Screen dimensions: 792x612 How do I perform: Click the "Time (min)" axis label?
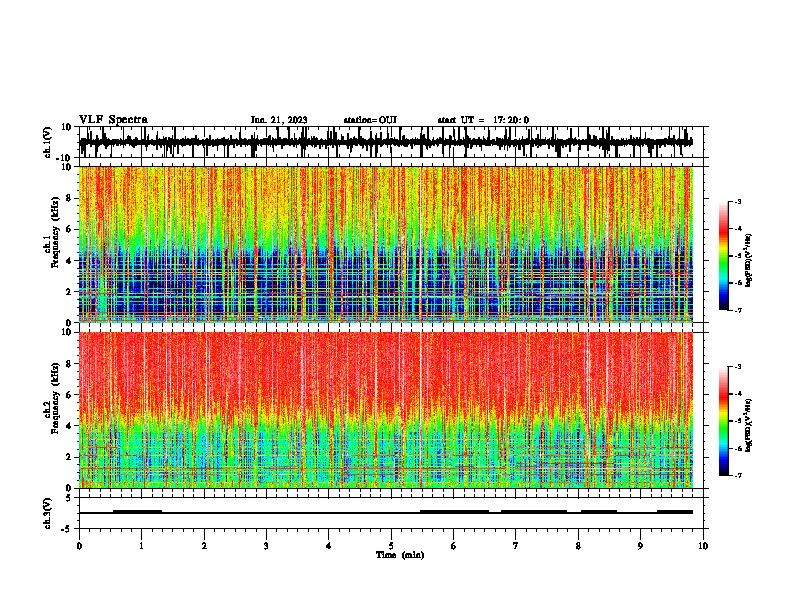400,555
